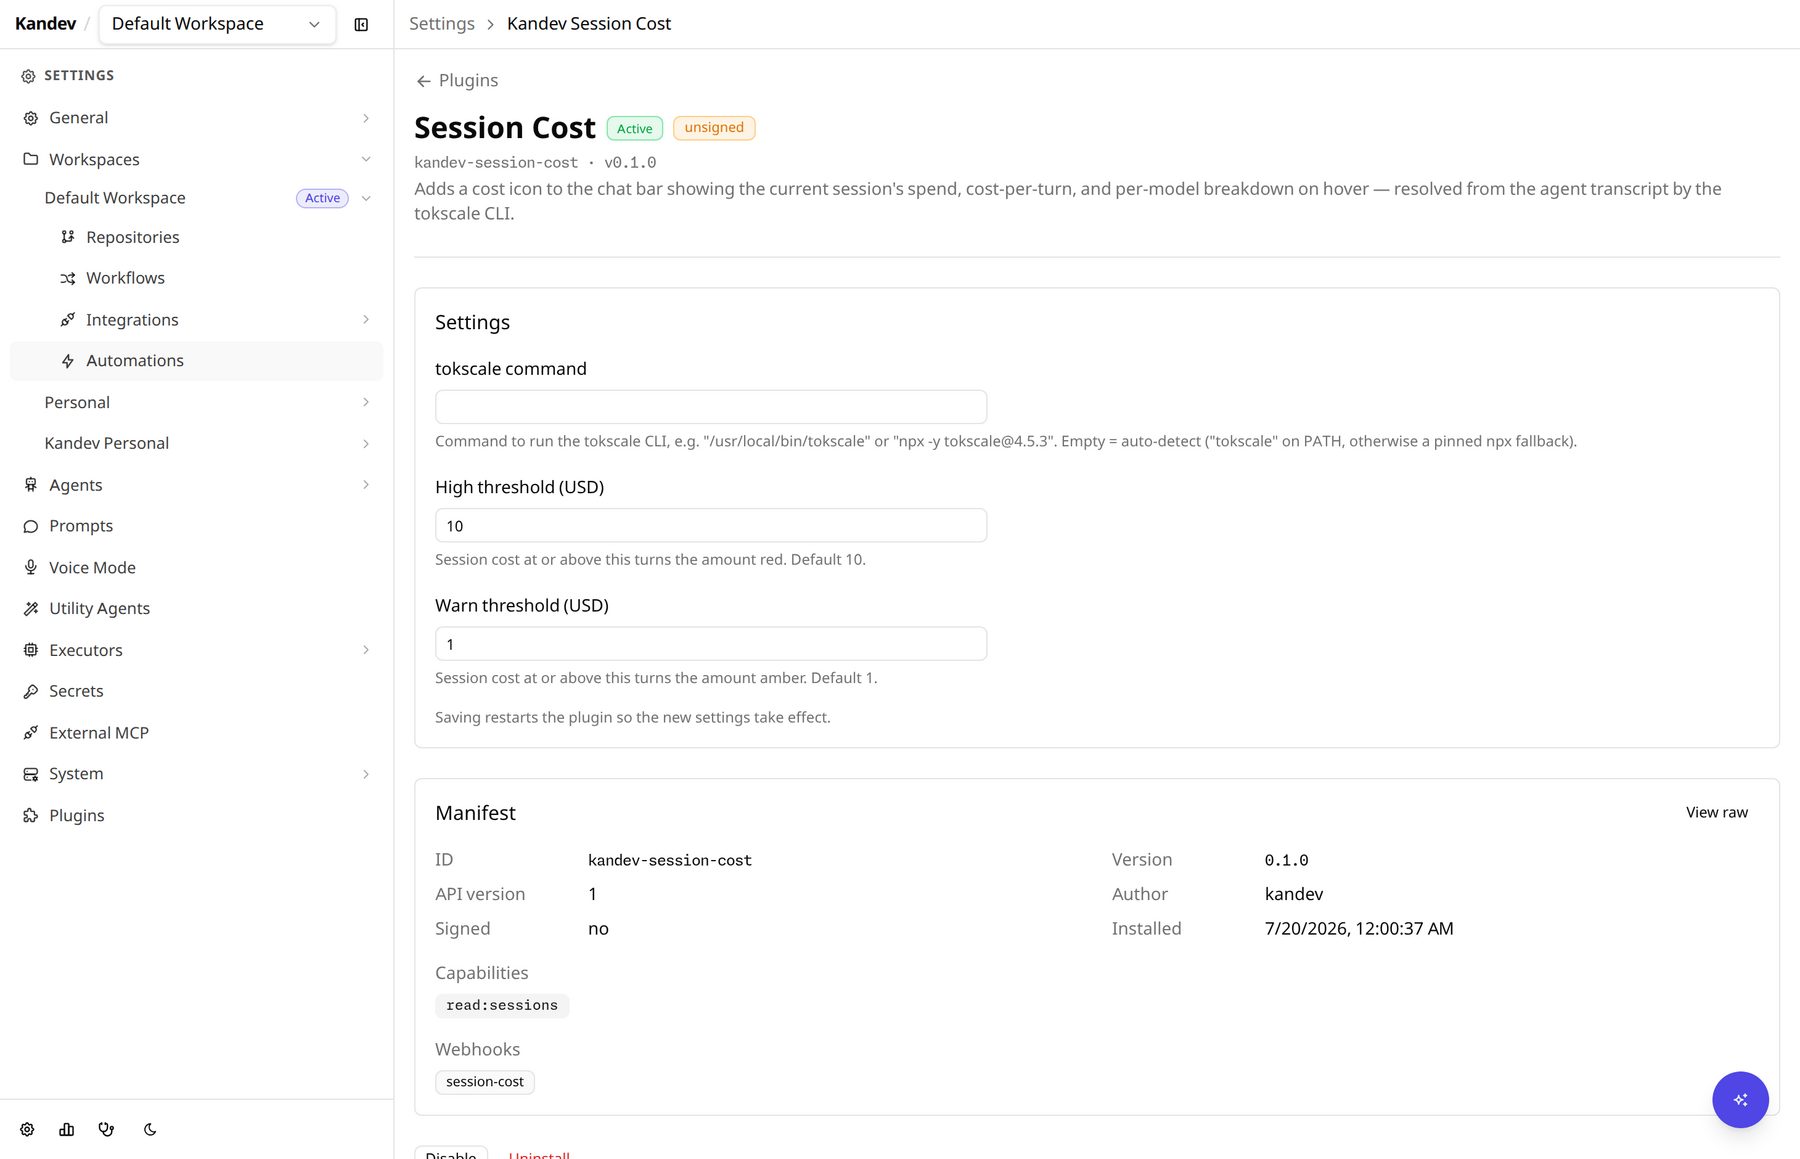The width and height of the screenshot is (1800, 1159).
Task: Click the Kandev logo text
Action: pyautogui.click(x=45, y=24)
